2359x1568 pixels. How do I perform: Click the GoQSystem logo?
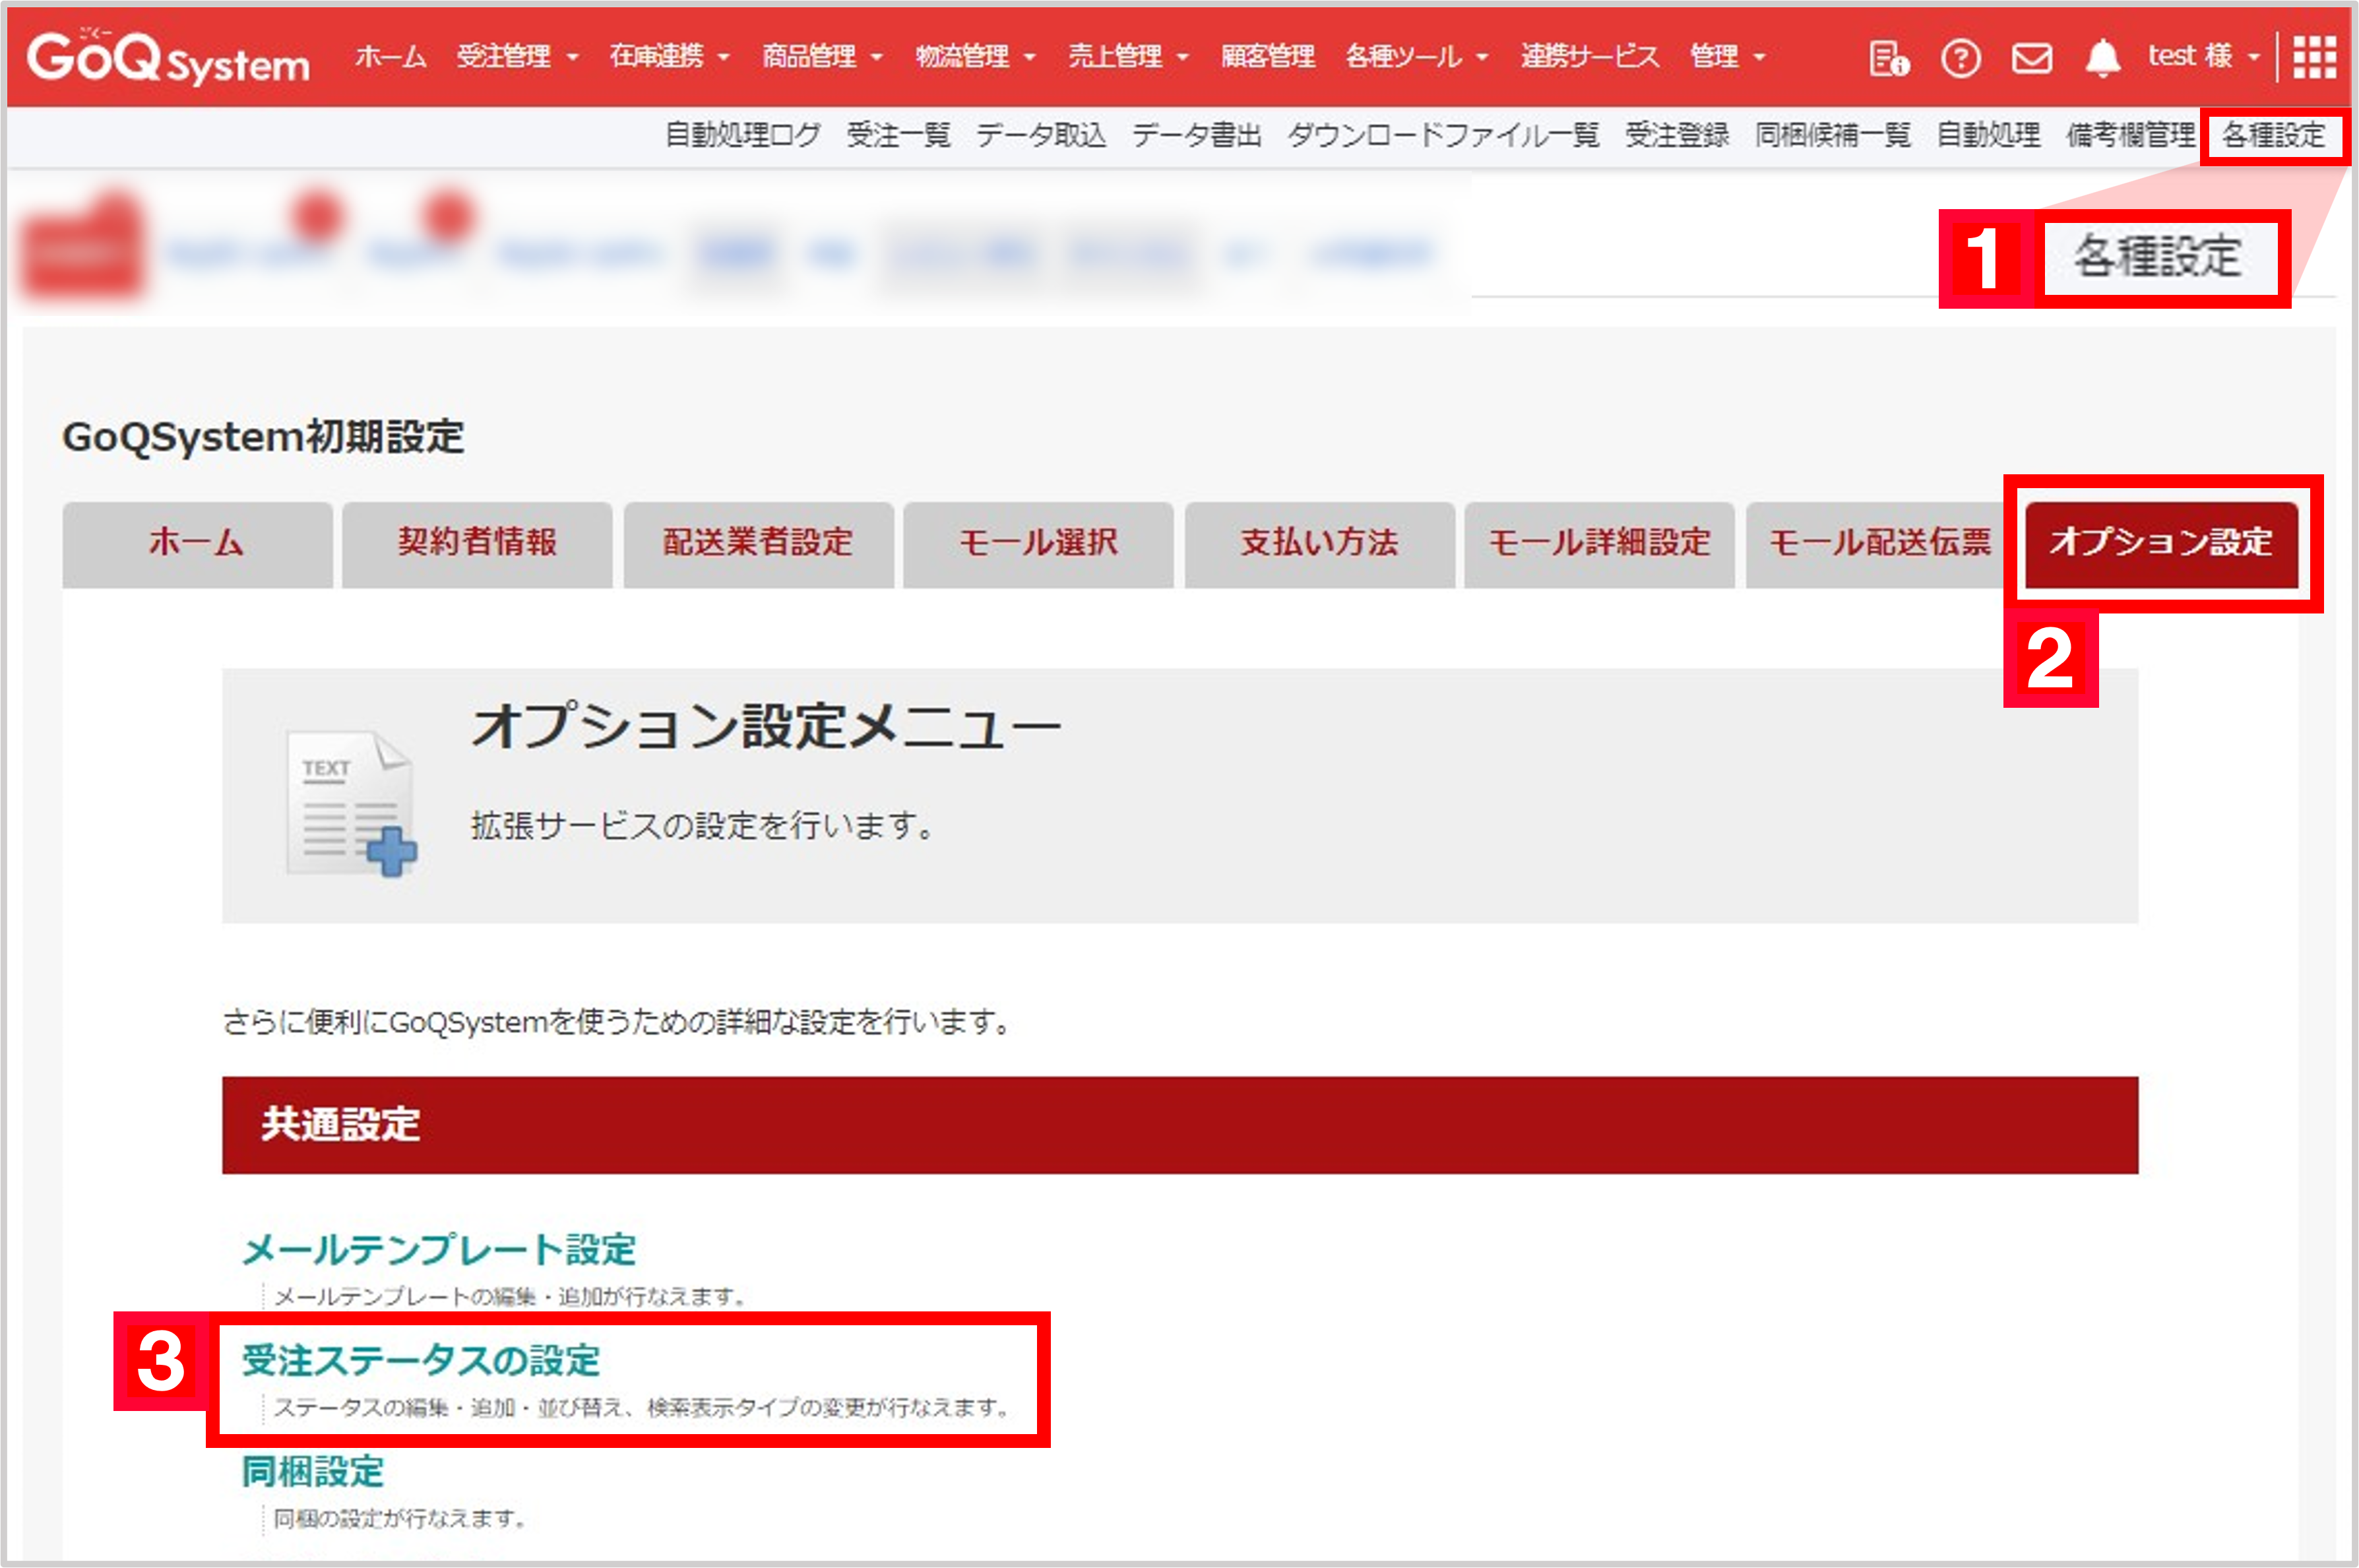(168, 58)
